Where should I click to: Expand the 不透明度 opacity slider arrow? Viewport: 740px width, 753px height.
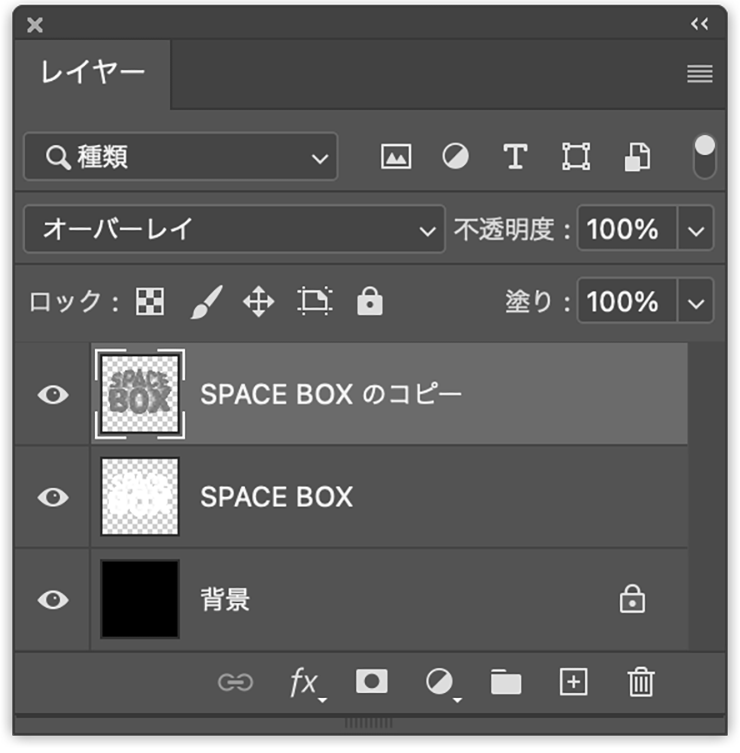pos(697,230)
